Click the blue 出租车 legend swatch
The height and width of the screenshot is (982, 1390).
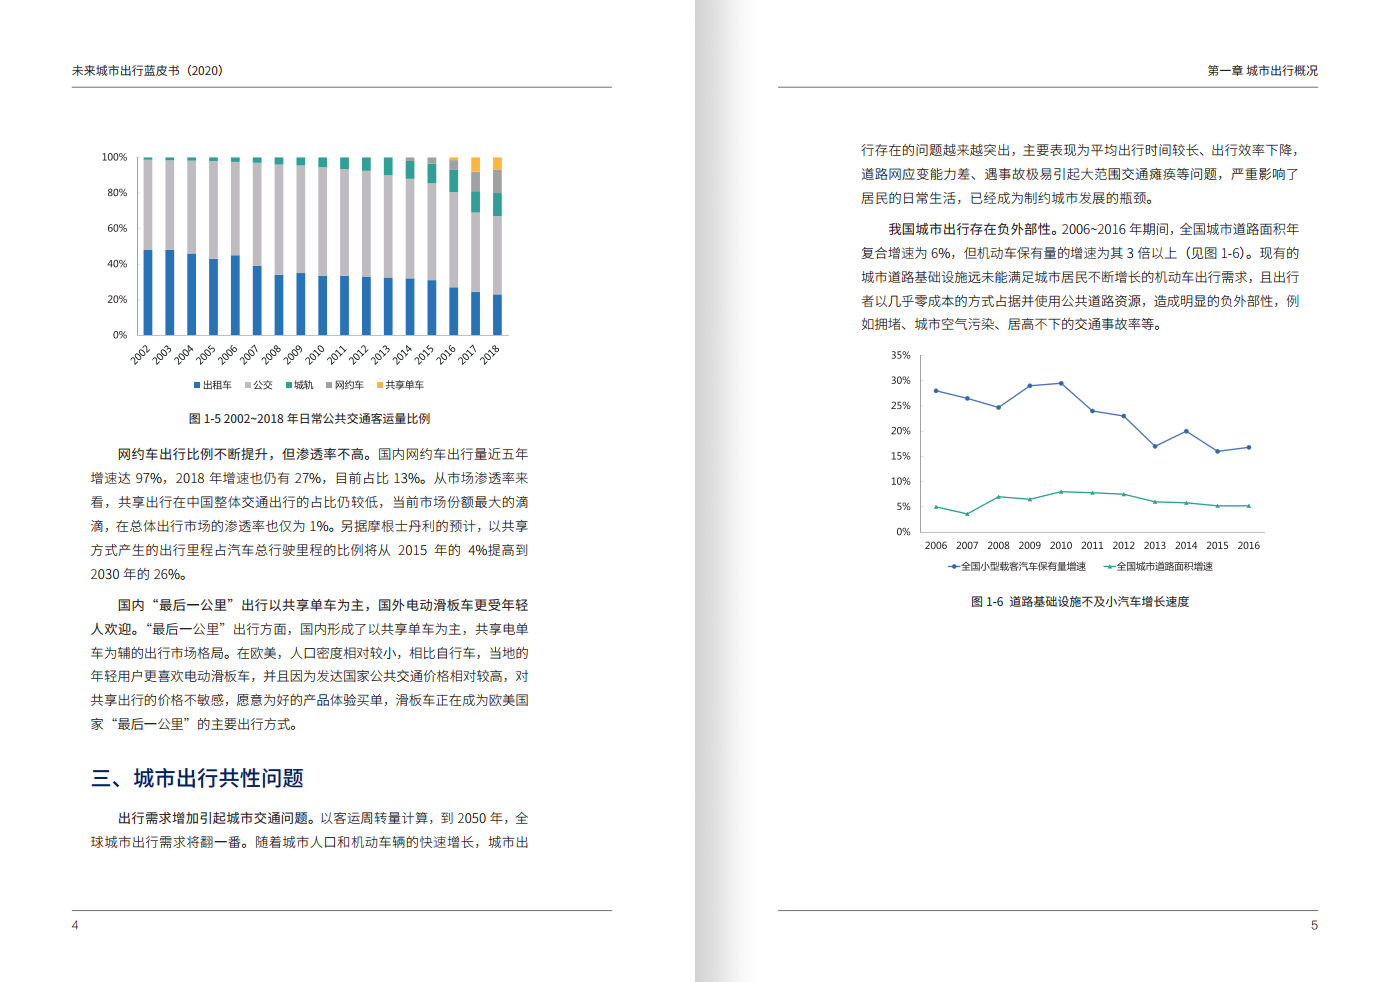pyautogui.click(x=197, y=385)
